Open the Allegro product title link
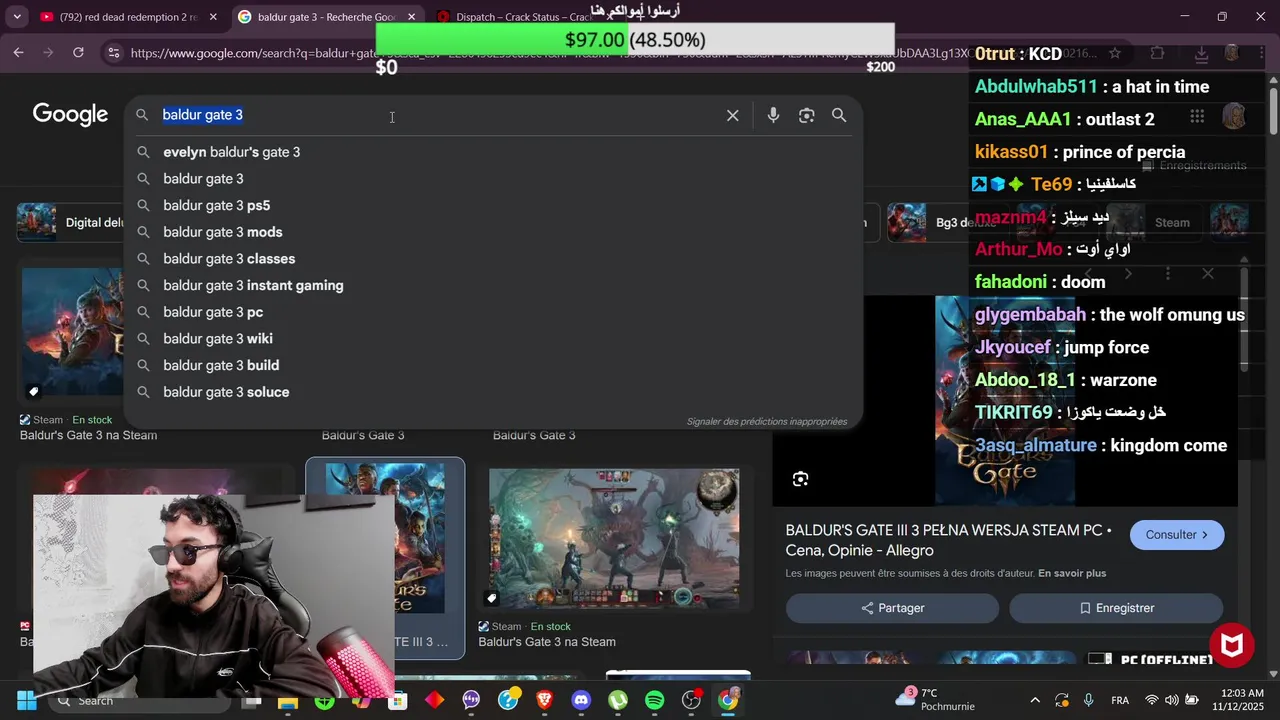This screenshot has height=720, width=1280. (949, 540)
